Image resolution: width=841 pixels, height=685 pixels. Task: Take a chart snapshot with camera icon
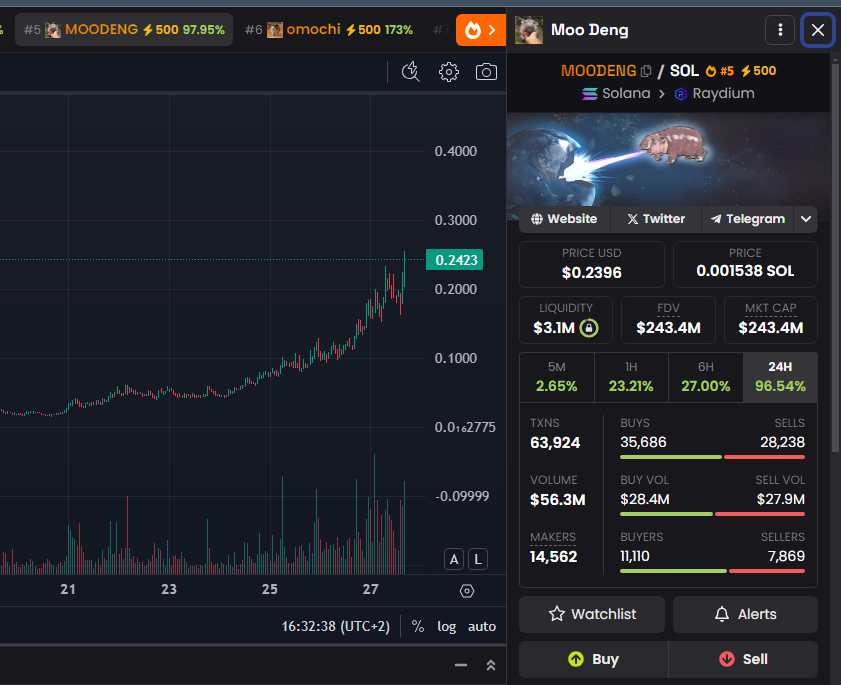point(486,72)
